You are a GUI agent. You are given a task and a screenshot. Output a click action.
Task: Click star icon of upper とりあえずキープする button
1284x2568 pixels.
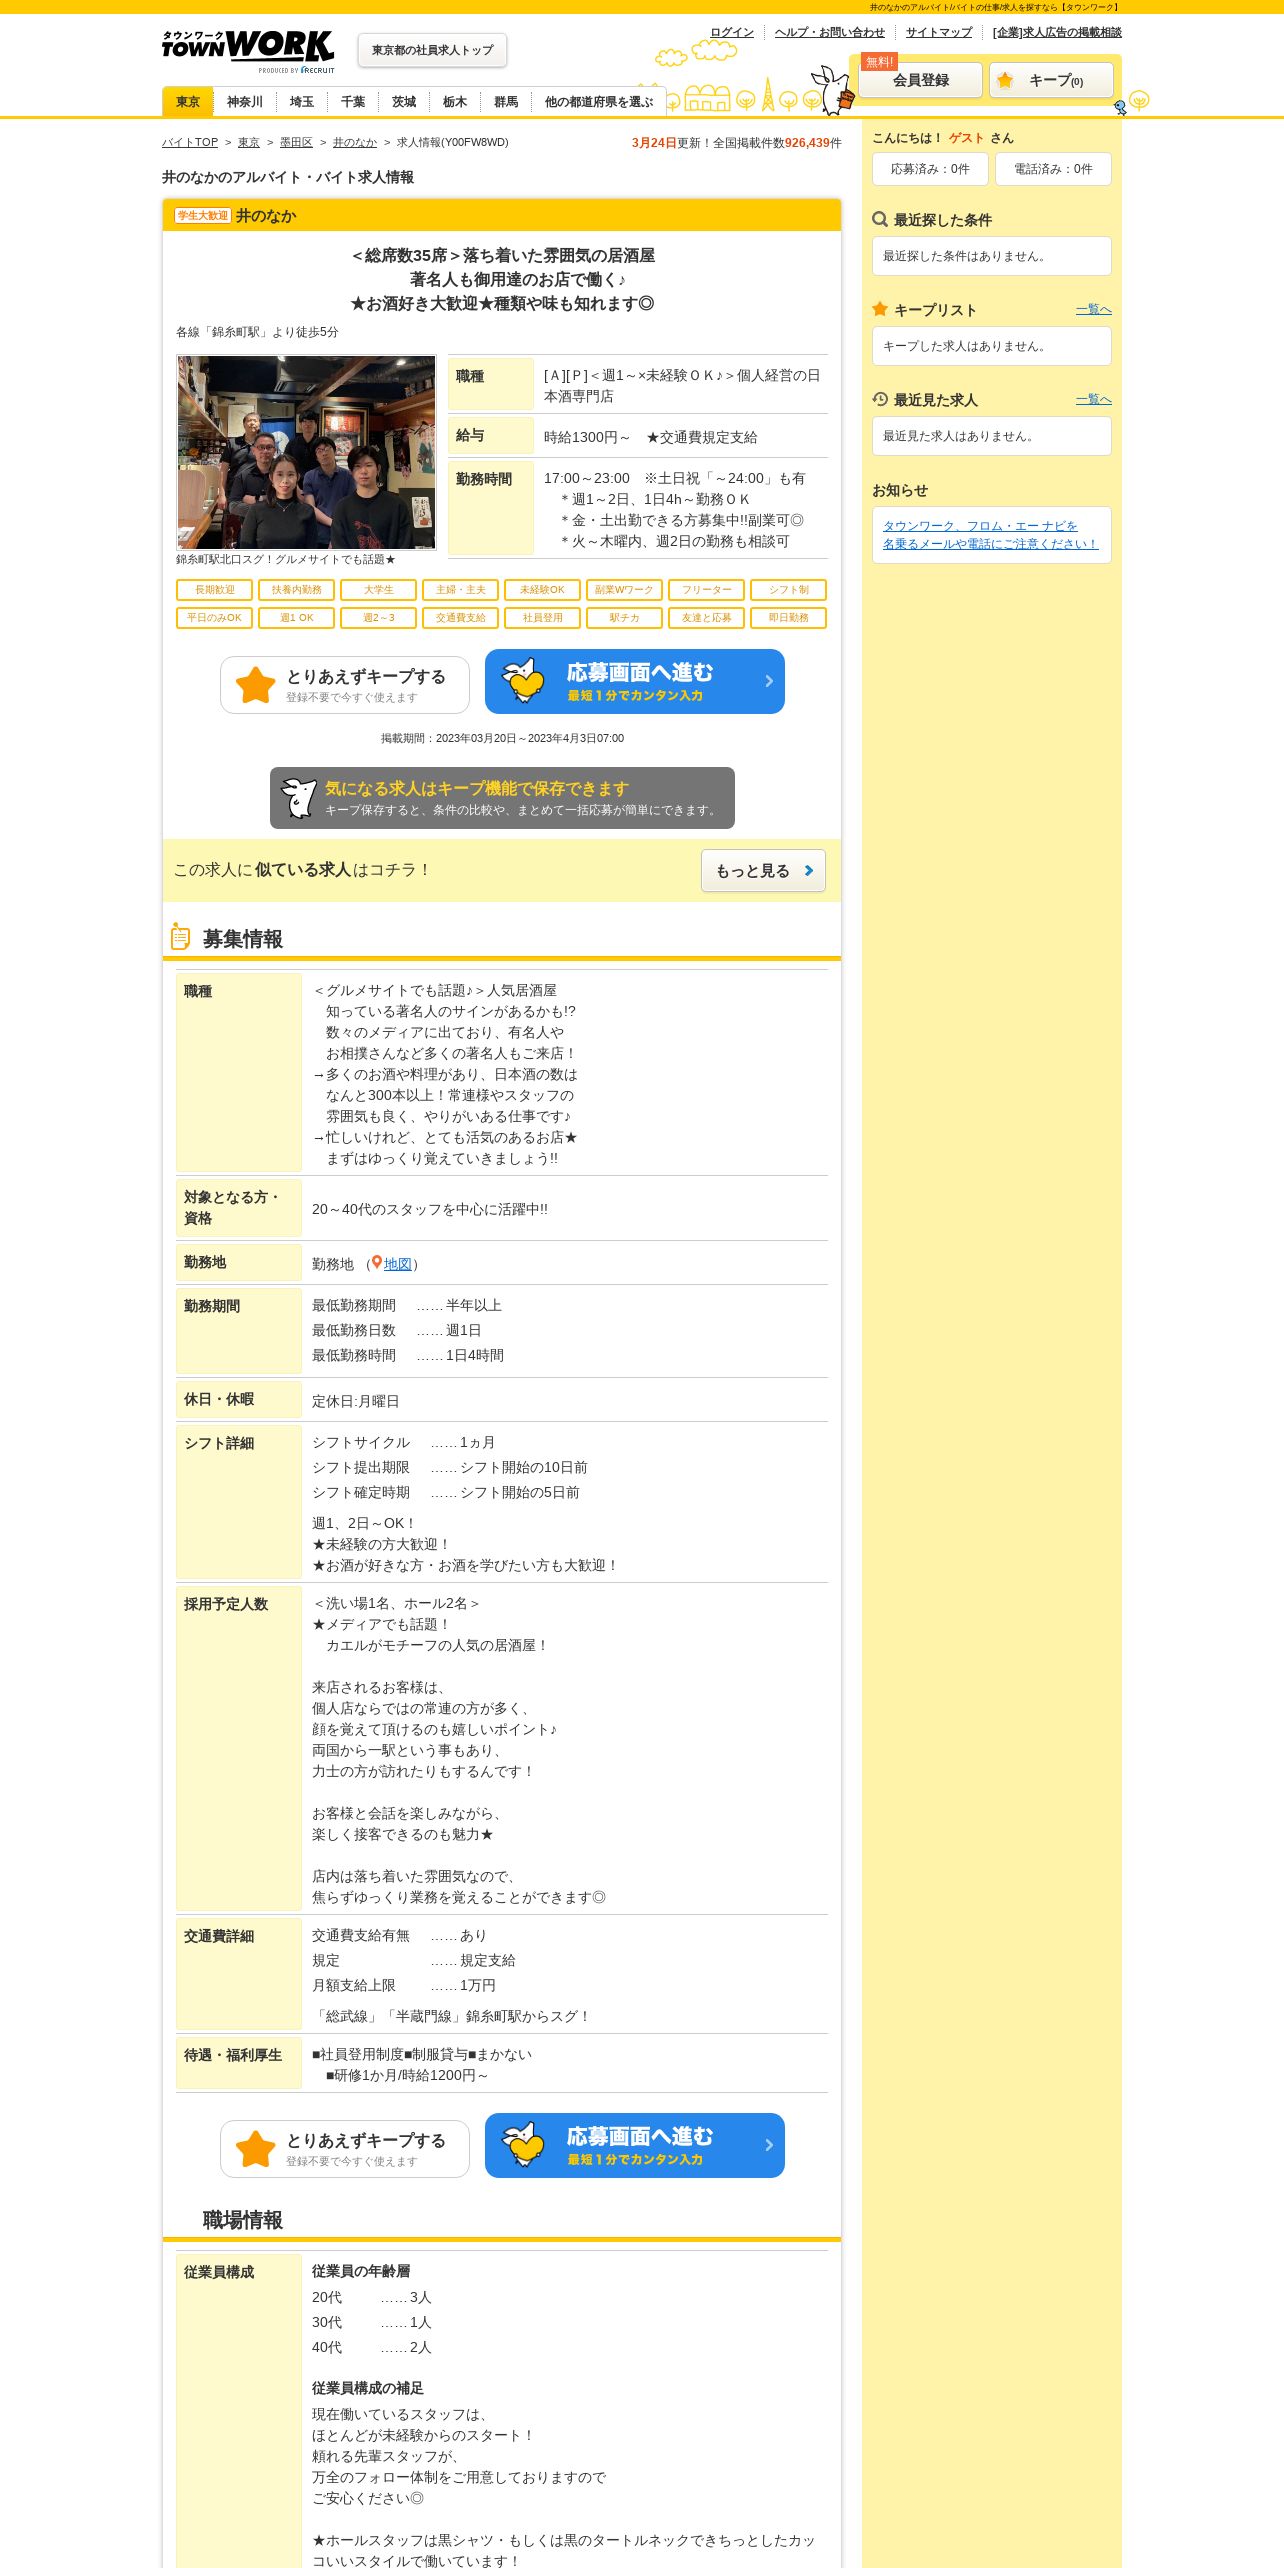(x=255, y=685)
